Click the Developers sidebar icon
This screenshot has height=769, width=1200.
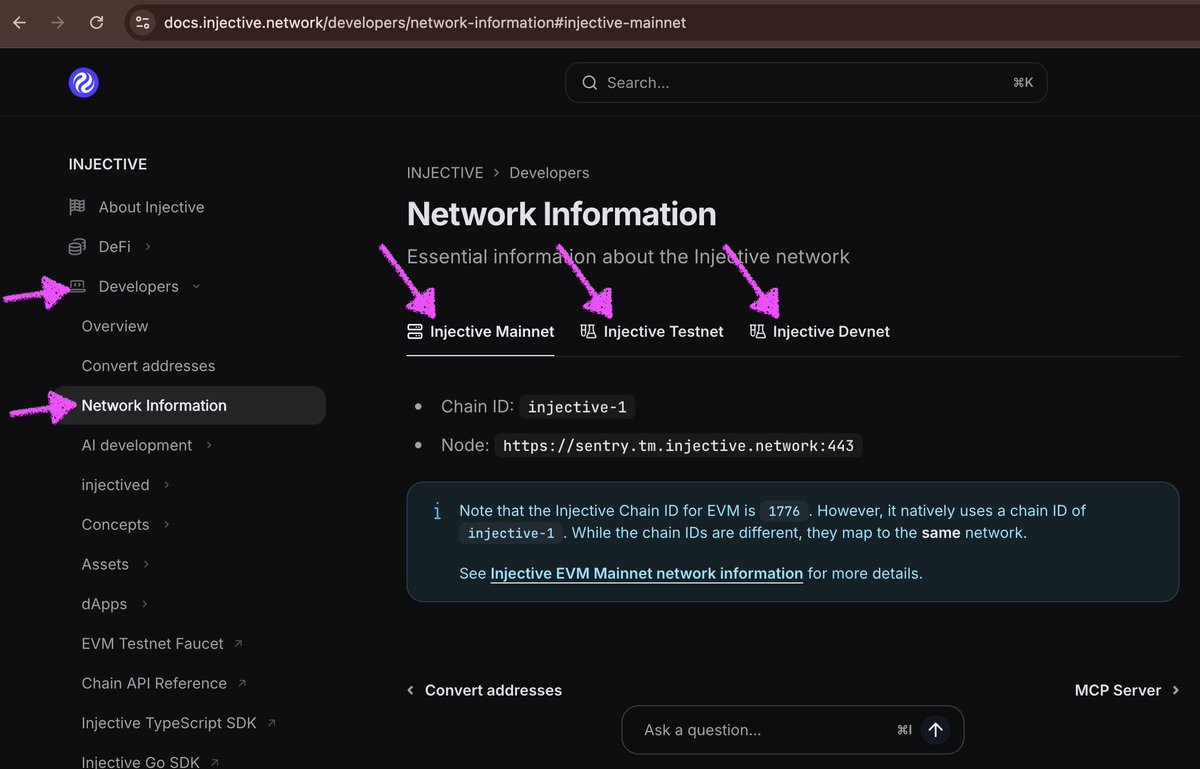click(77, 286)
